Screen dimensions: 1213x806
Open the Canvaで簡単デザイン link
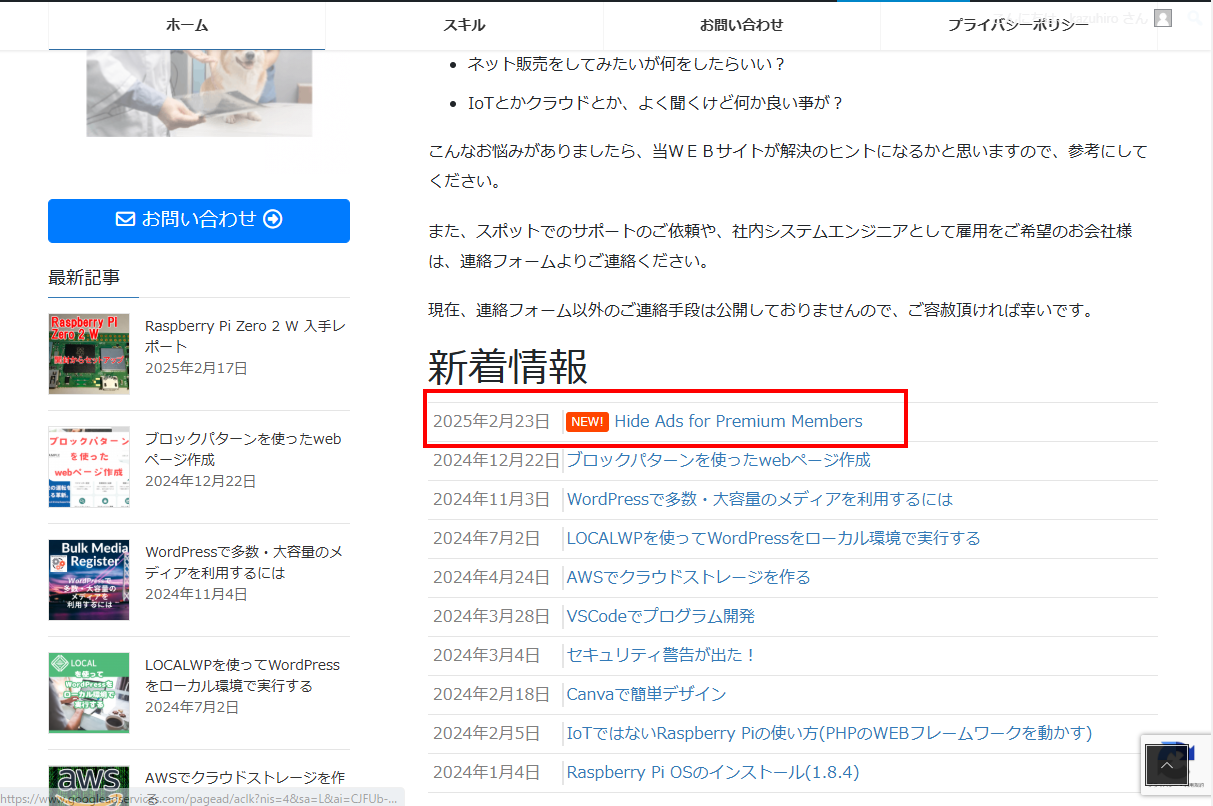point(646,694)
